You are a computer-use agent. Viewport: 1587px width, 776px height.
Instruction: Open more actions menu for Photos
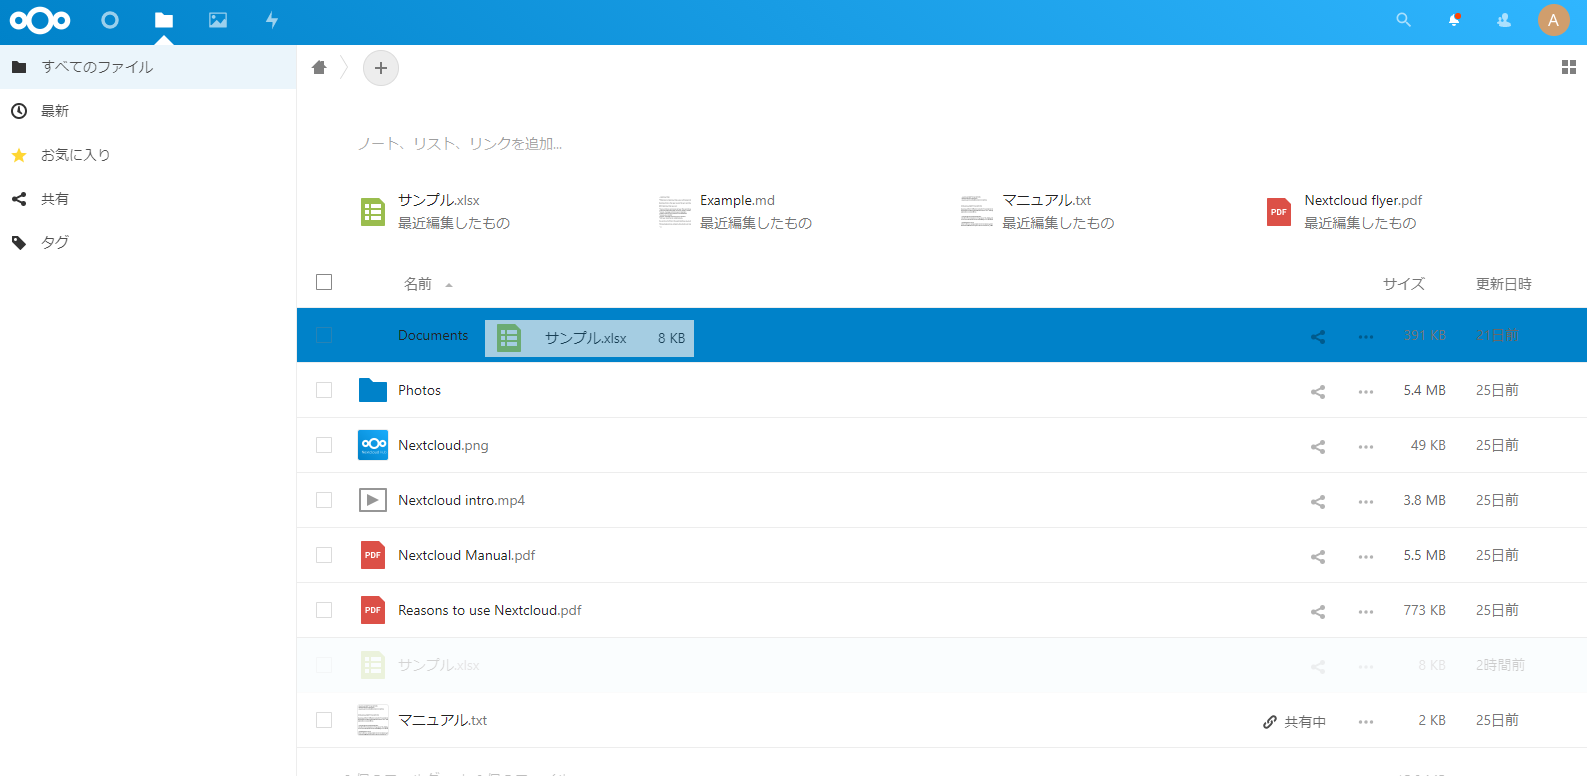[x=1366, y=392]
